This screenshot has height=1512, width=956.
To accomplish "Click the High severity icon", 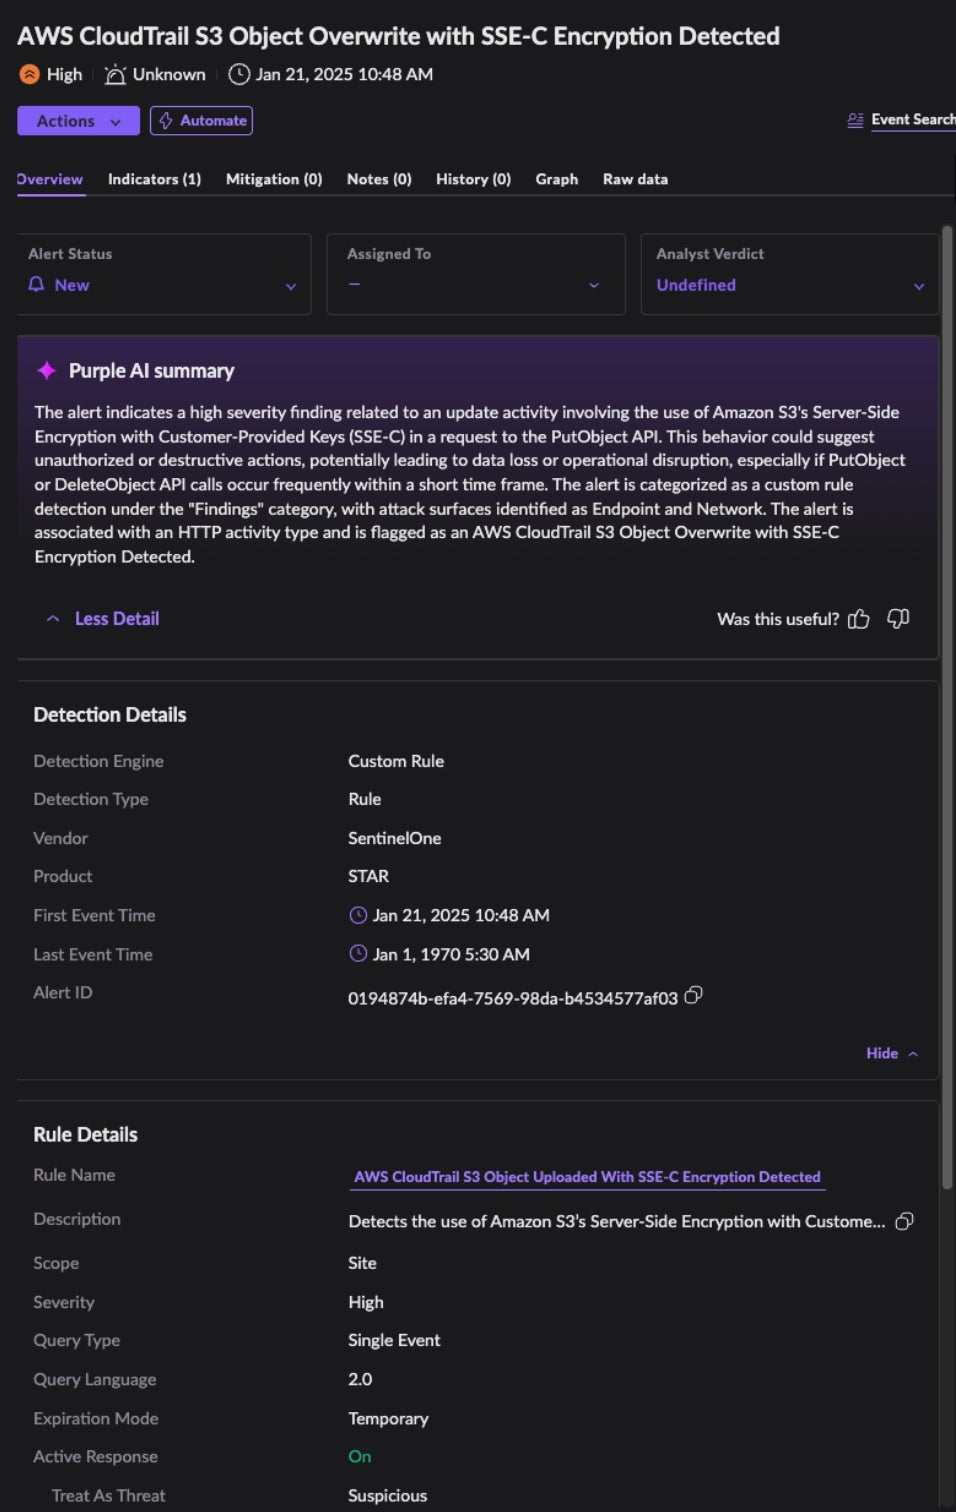I will 30,74.
